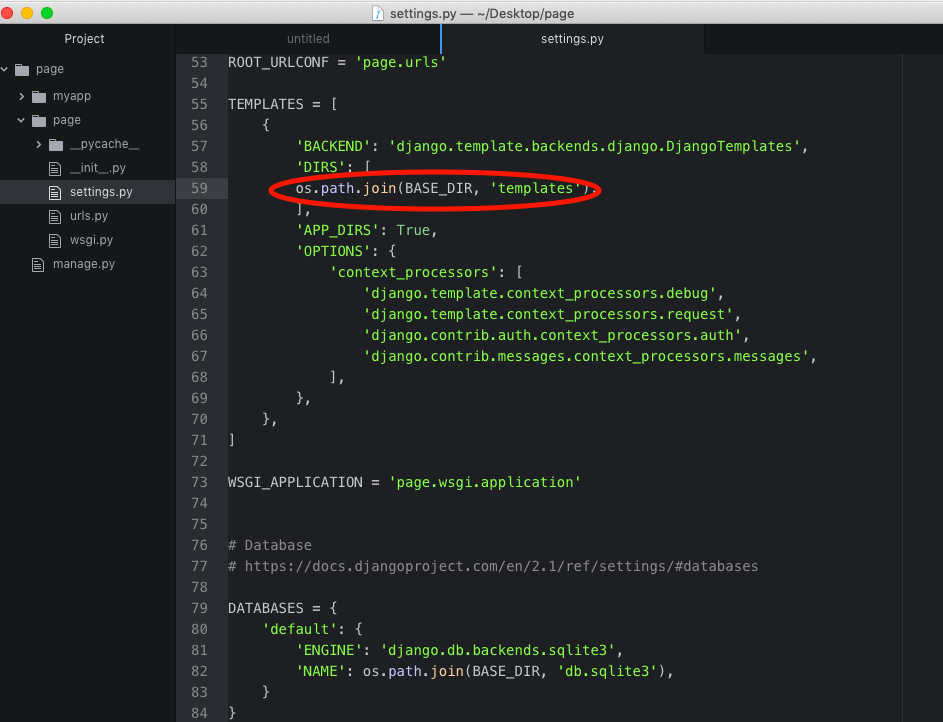Open __init__.py from the project tree

(x=98, y=168)
